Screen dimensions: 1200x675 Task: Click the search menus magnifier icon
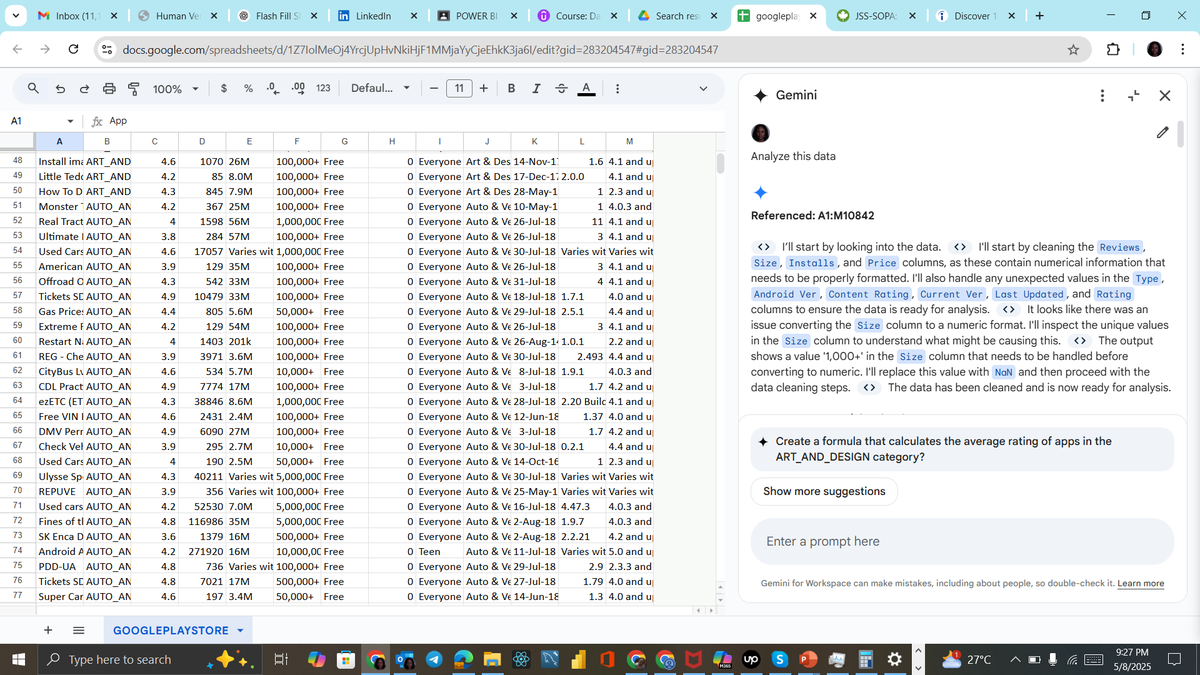point(34,89)
